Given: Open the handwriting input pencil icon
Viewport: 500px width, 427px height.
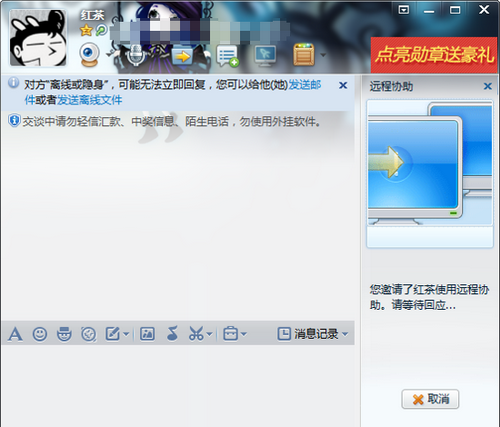Looking at the screenshot, I should pos(113,334).
